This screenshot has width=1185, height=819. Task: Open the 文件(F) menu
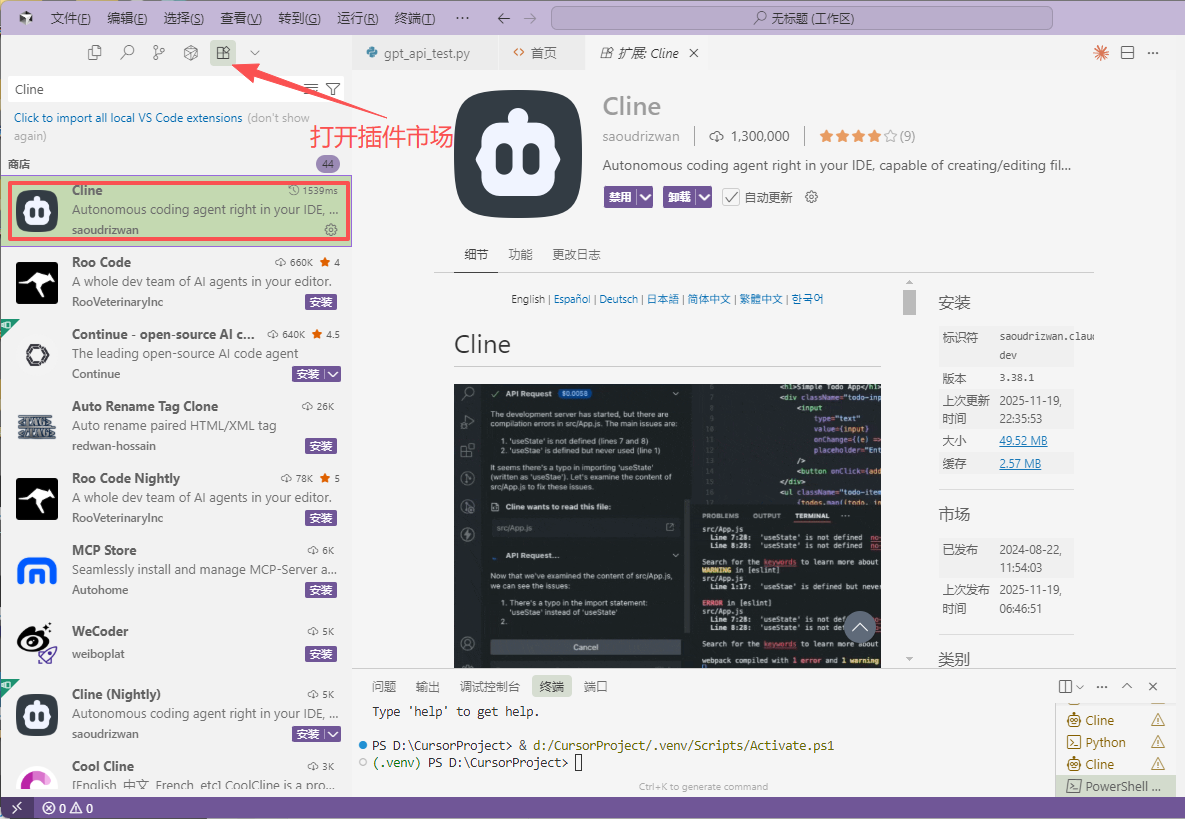tap(70, 18)
